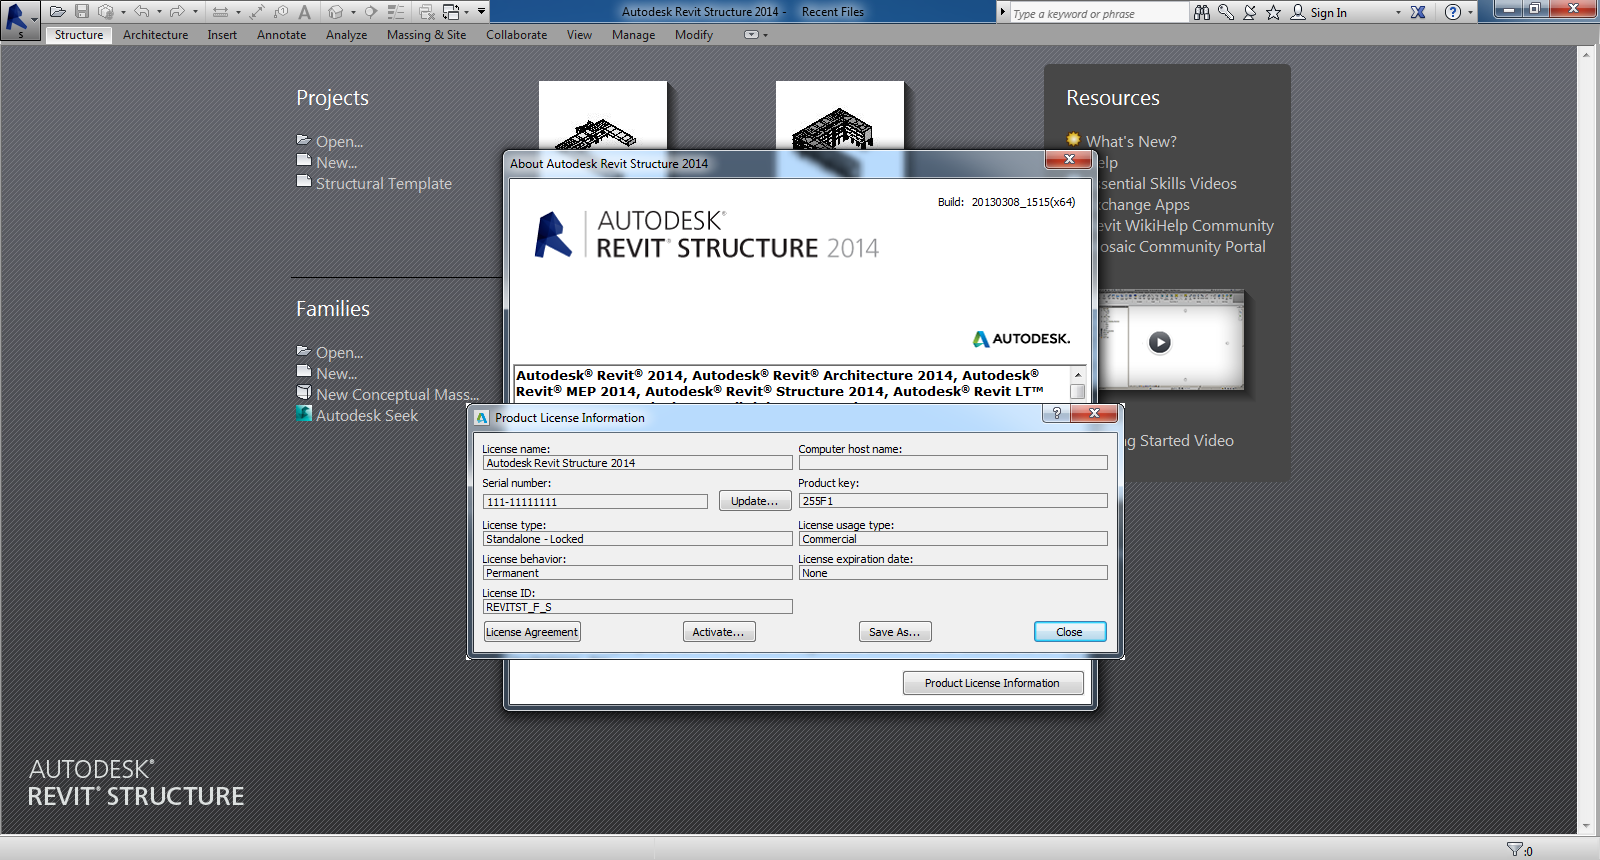Select the Measure Between Two References tool
This screenshot has width=1600, height=860.
point(220,12)
